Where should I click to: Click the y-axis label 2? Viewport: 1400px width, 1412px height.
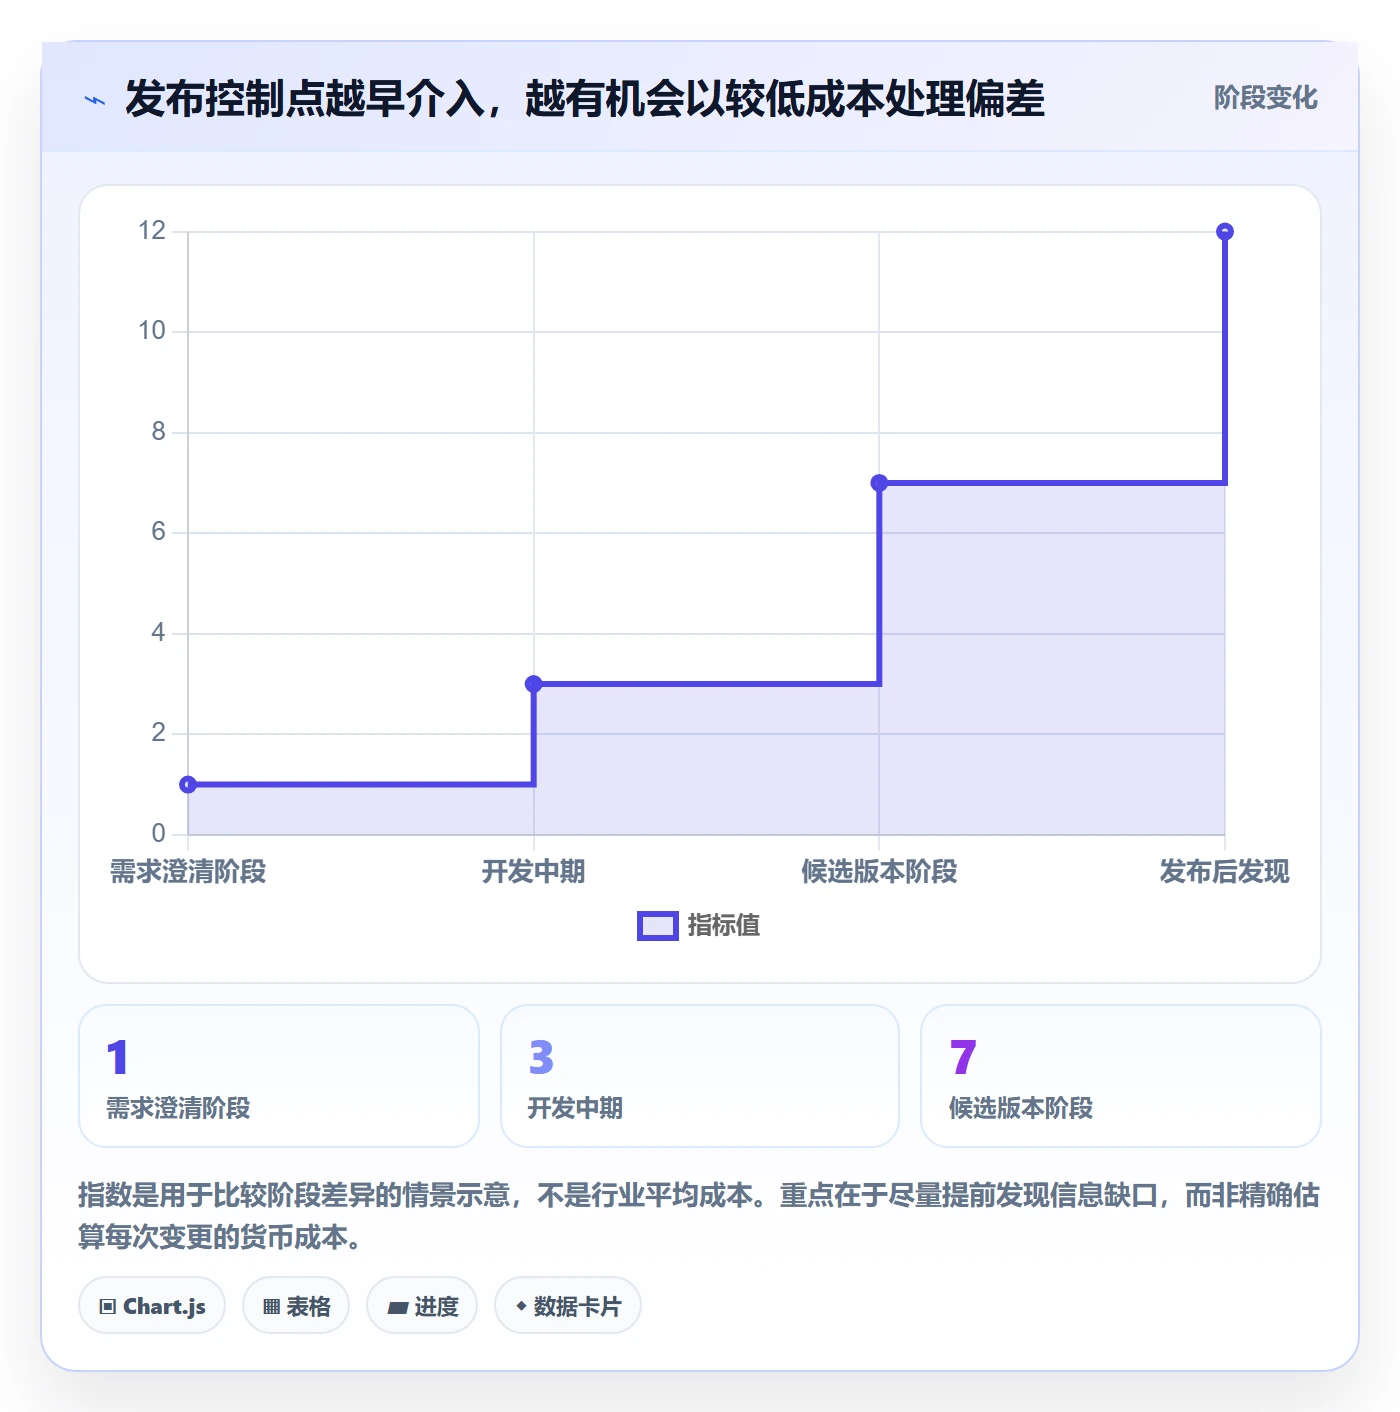(x=159, y=733)
